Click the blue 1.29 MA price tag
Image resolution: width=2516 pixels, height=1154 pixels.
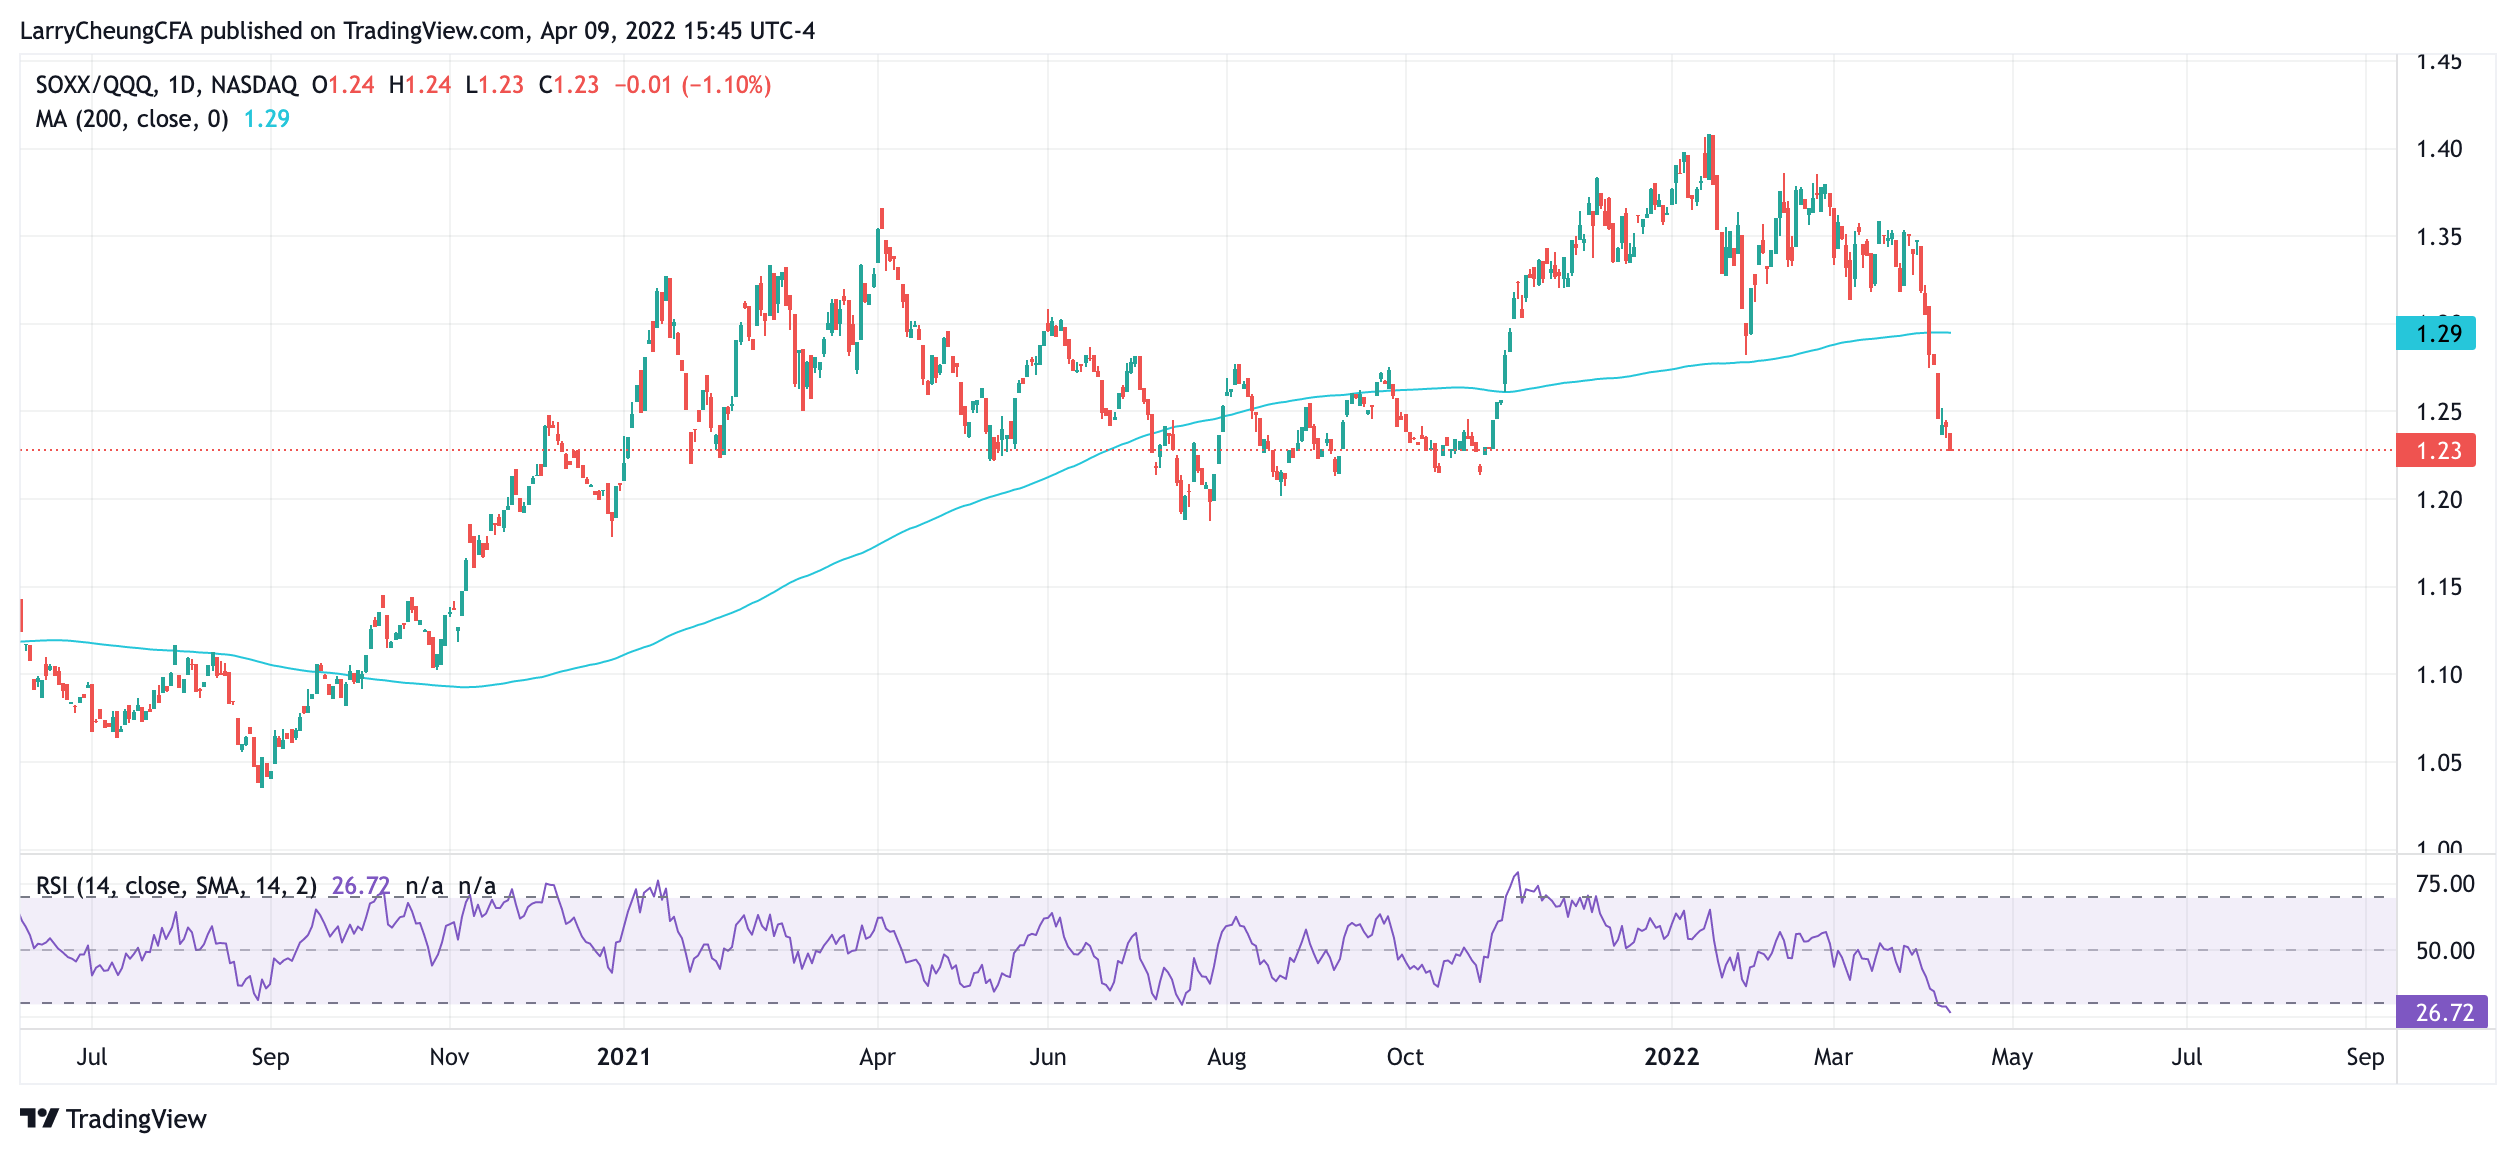tap(2436, 334)
